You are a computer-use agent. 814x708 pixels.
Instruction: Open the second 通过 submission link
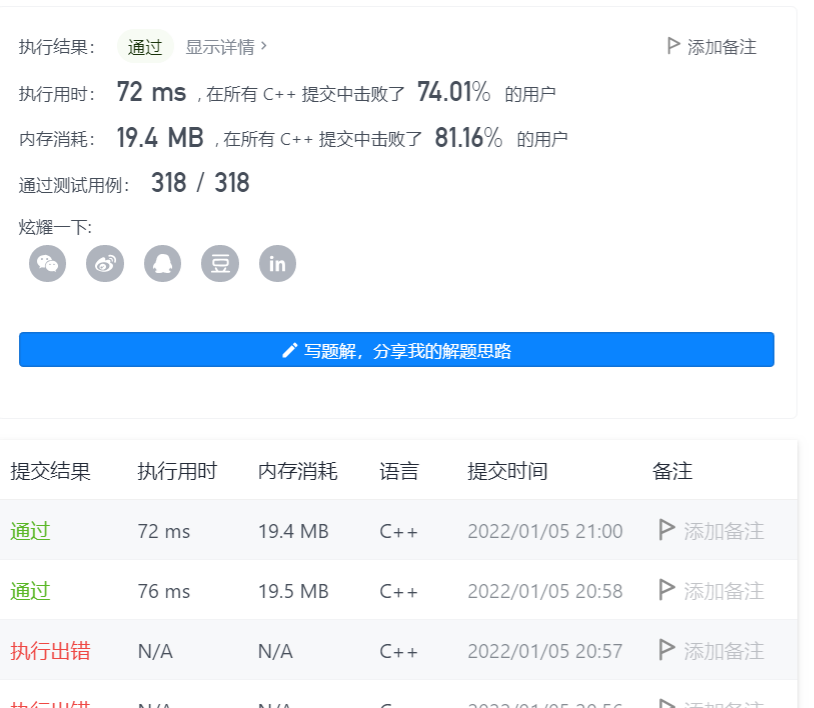[28, 591]
